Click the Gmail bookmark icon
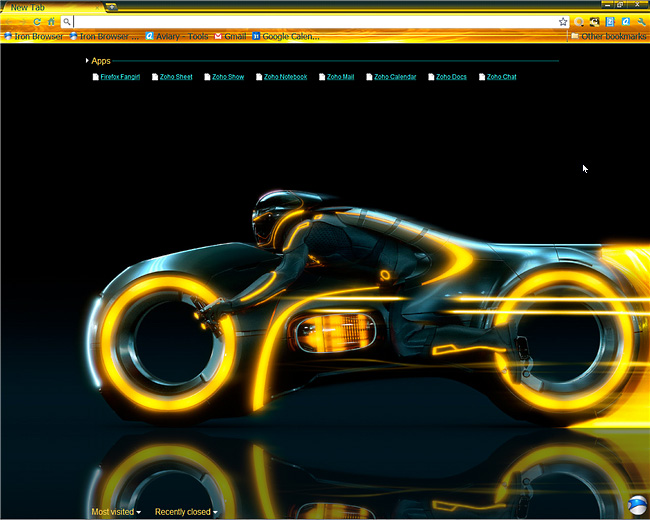Screen dimensions: 650x520 tap(218, 36)
